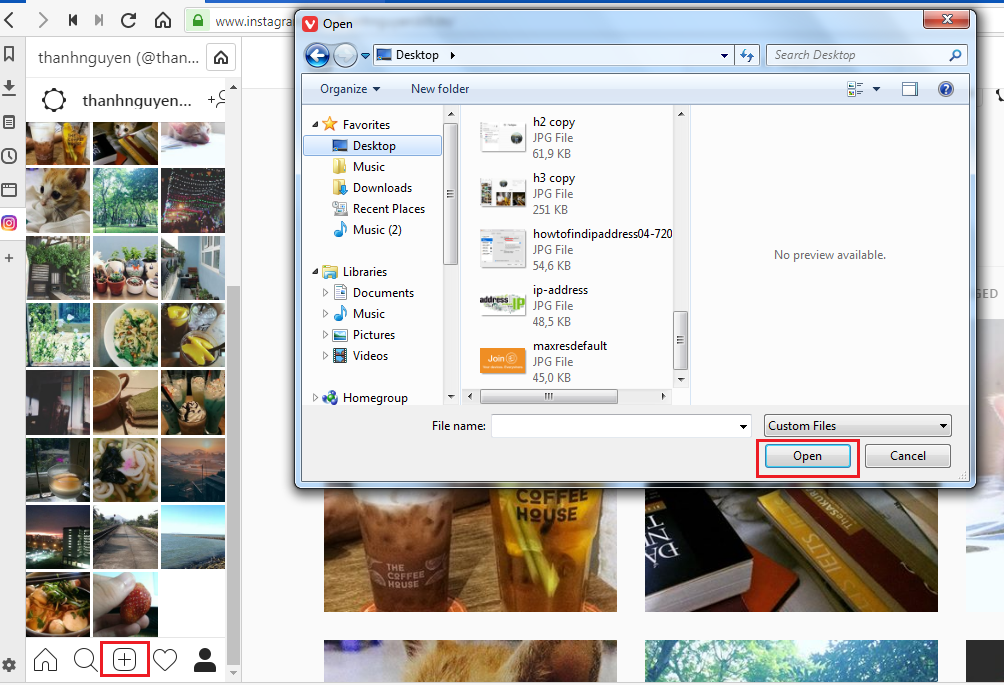Open the strawberry photo thumbnail in the panel
This screenshot has width=1004, height=685.
tap(126, 604)
